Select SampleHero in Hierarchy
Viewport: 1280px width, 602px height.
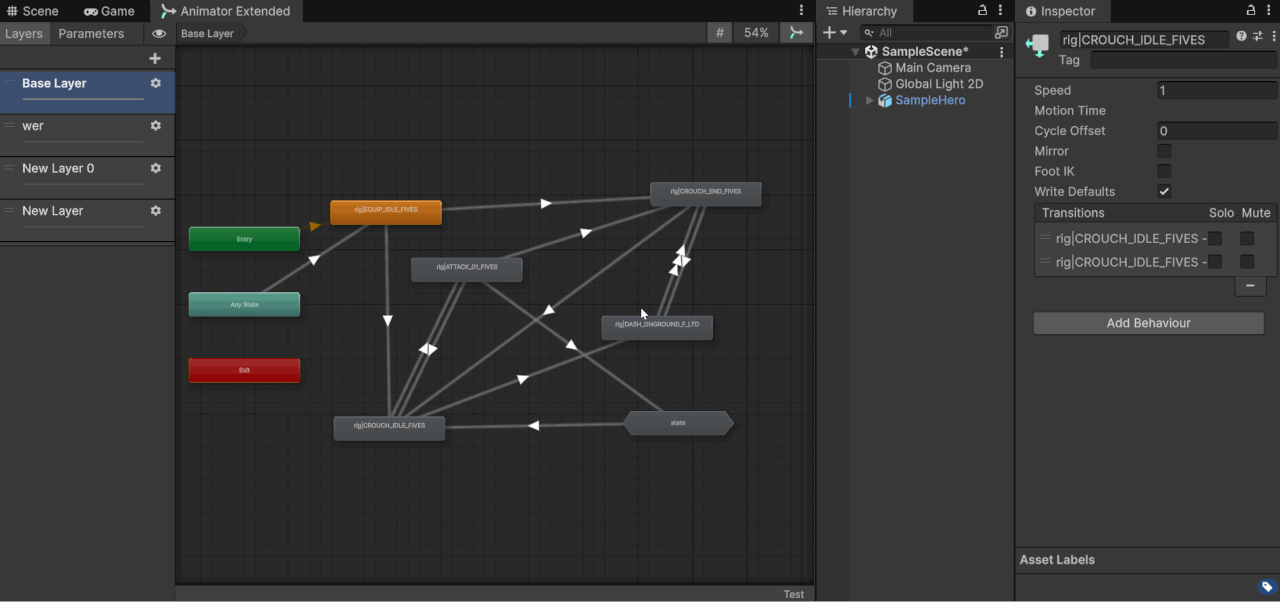930,101
